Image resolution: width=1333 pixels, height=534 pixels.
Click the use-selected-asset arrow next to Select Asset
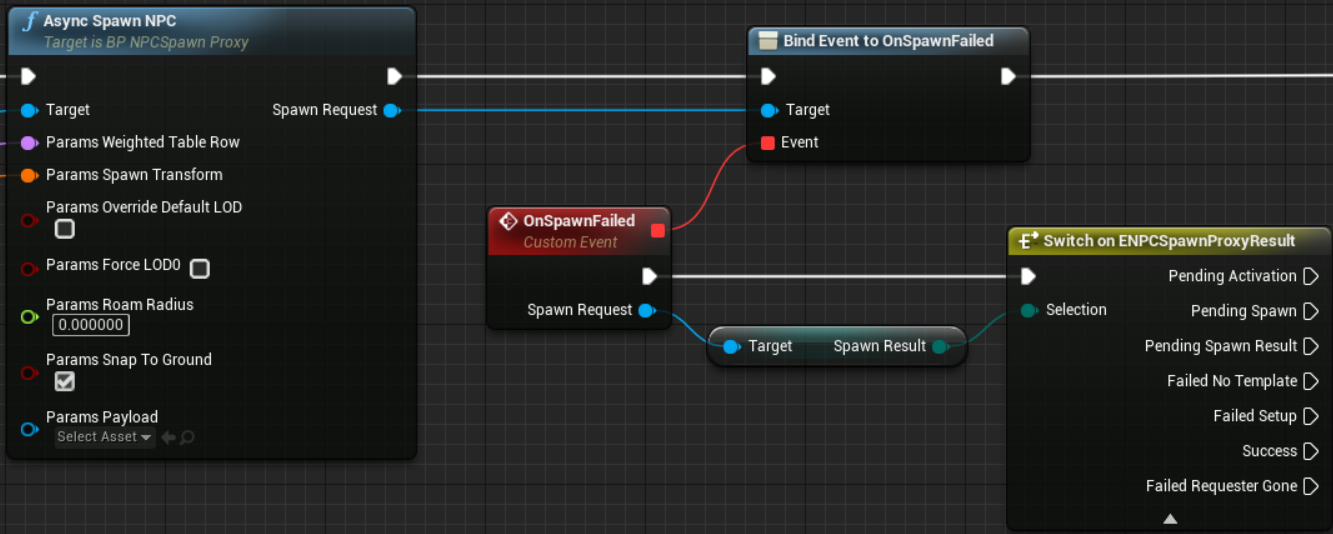point(168,437)
